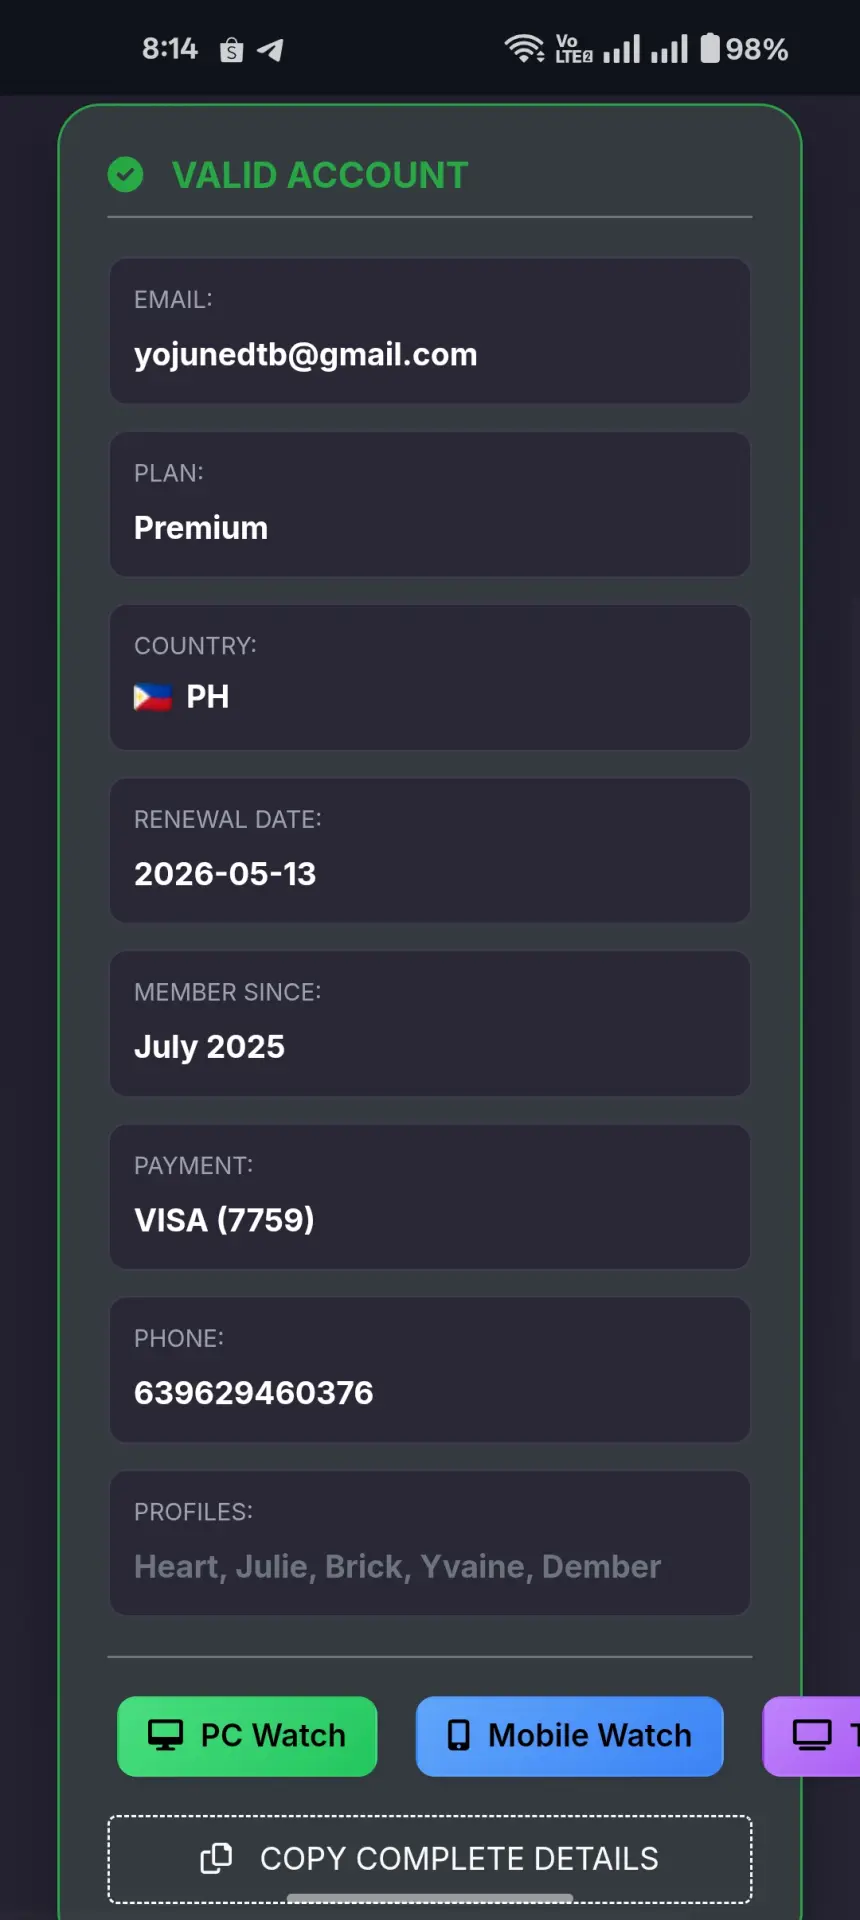Click the phone icon in Mobile Watch
Image resolution: width=860 pixels, height=1920 pixels.
(458, 1735)
